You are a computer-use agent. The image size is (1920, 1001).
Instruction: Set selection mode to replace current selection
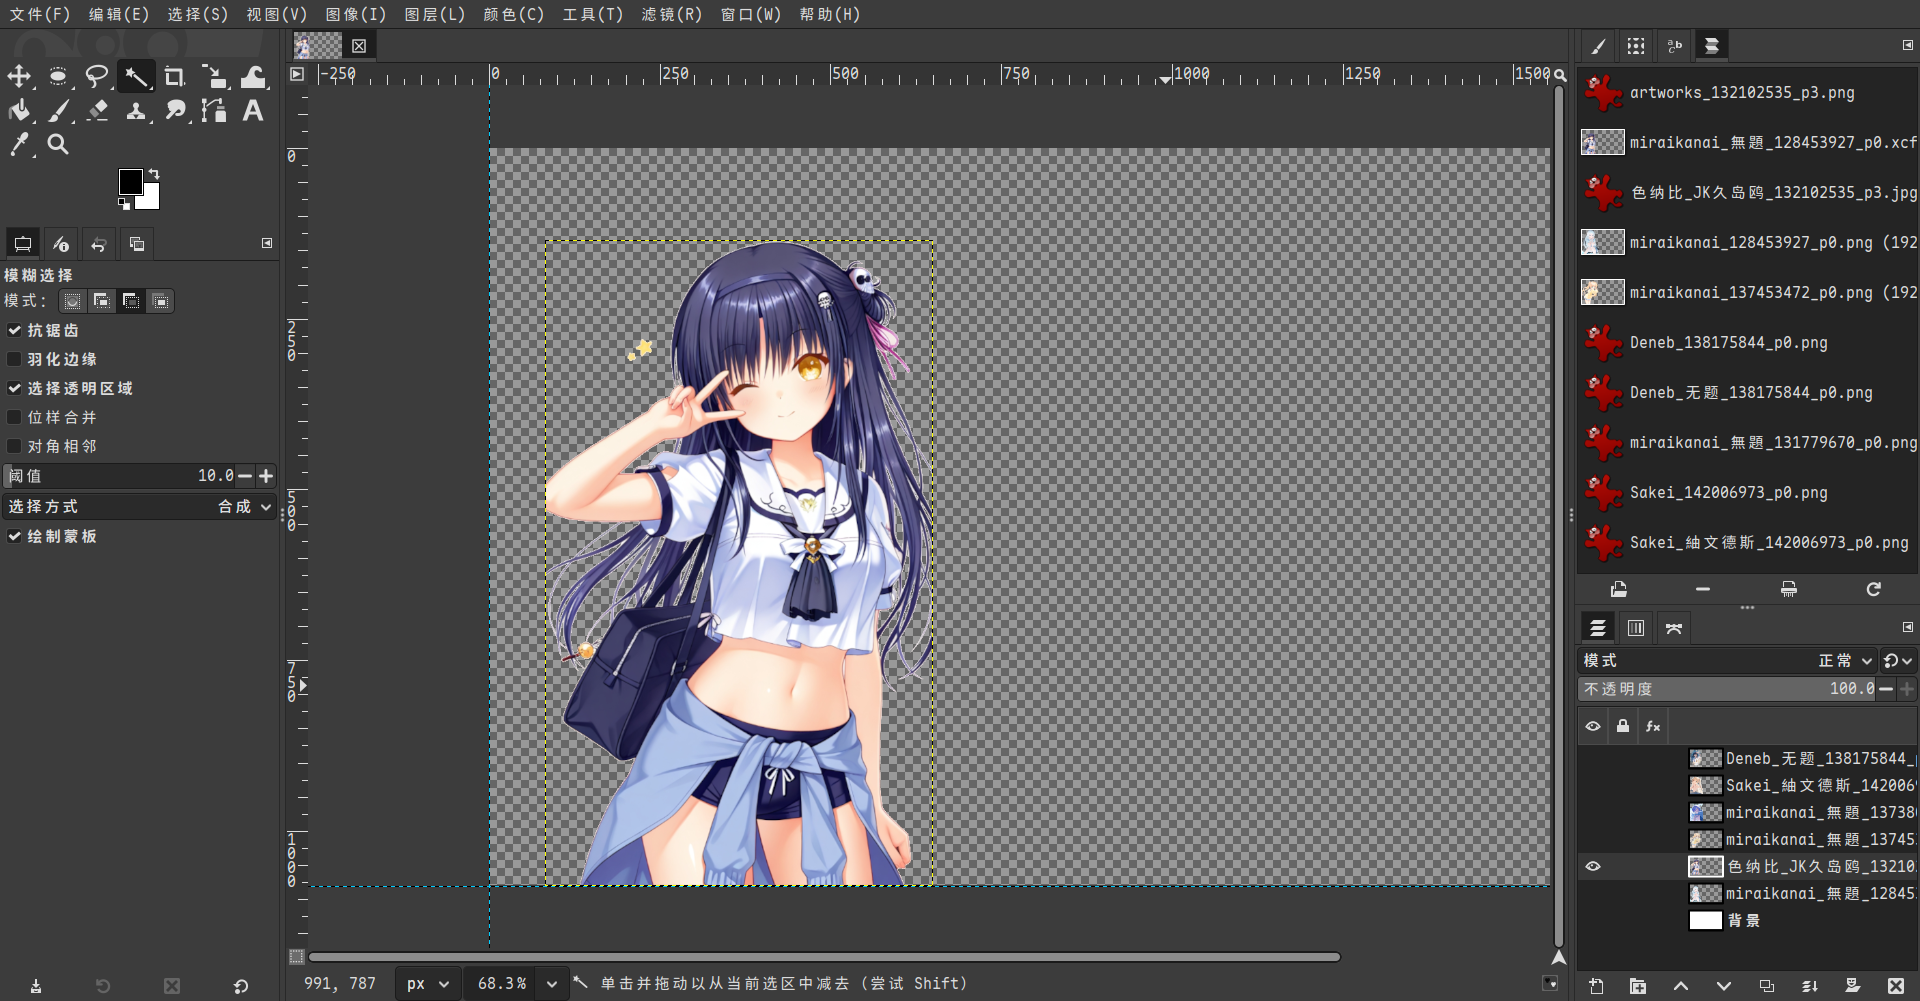pos(73,301)
